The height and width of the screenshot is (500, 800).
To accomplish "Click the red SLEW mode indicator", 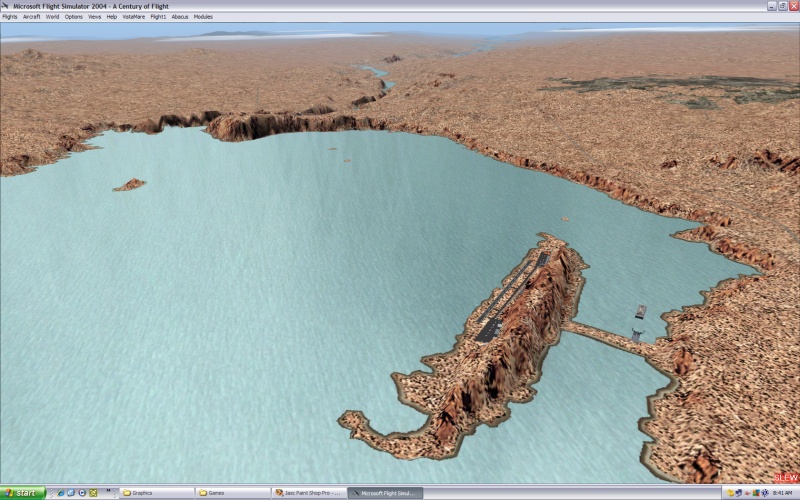I will (786, 478).
